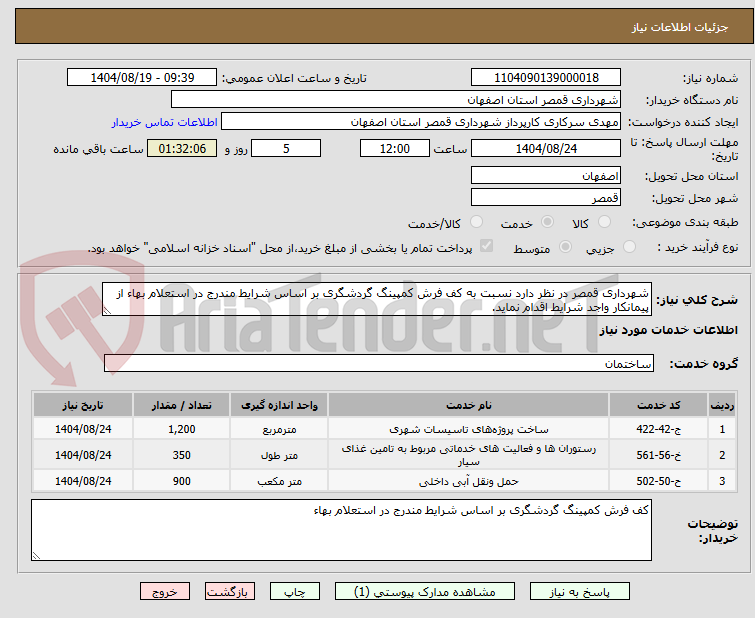
Task: Click the بازگشت back button
Action: click(x=230, y=592)
